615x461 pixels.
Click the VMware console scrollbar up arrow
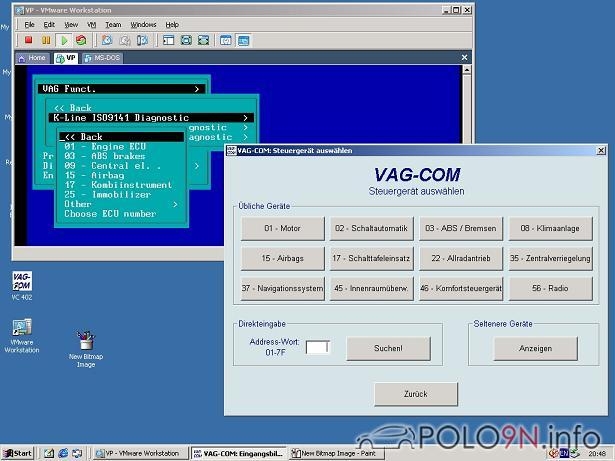(466, 70)
